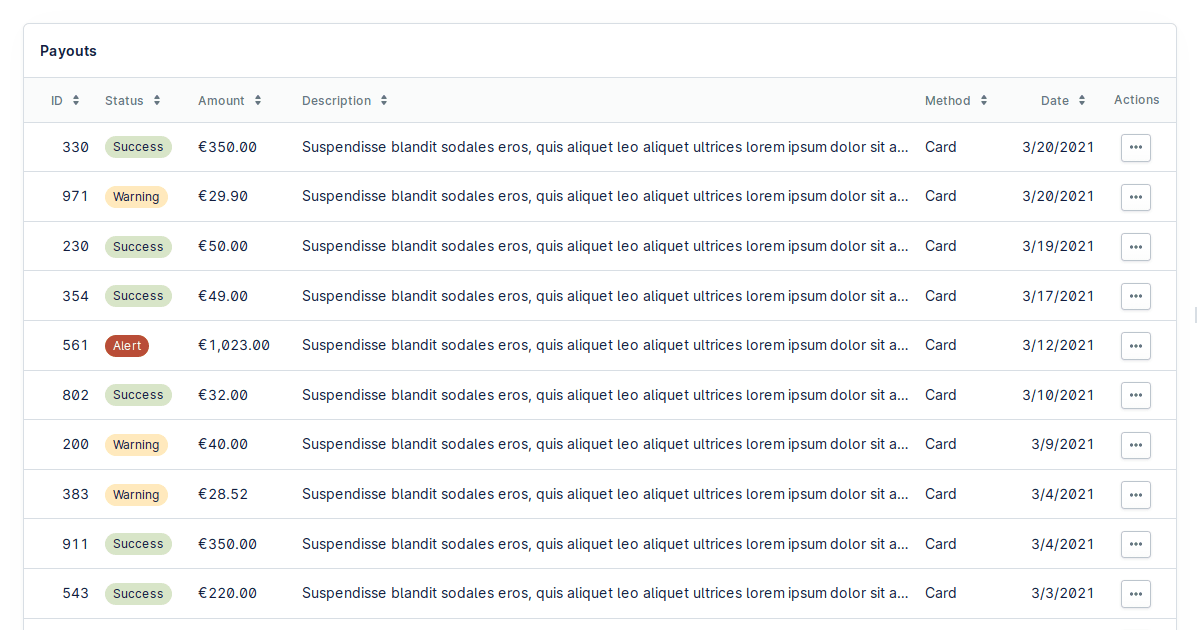
Task: Open actions menu for payout 911
Action: pos(1135,544)
